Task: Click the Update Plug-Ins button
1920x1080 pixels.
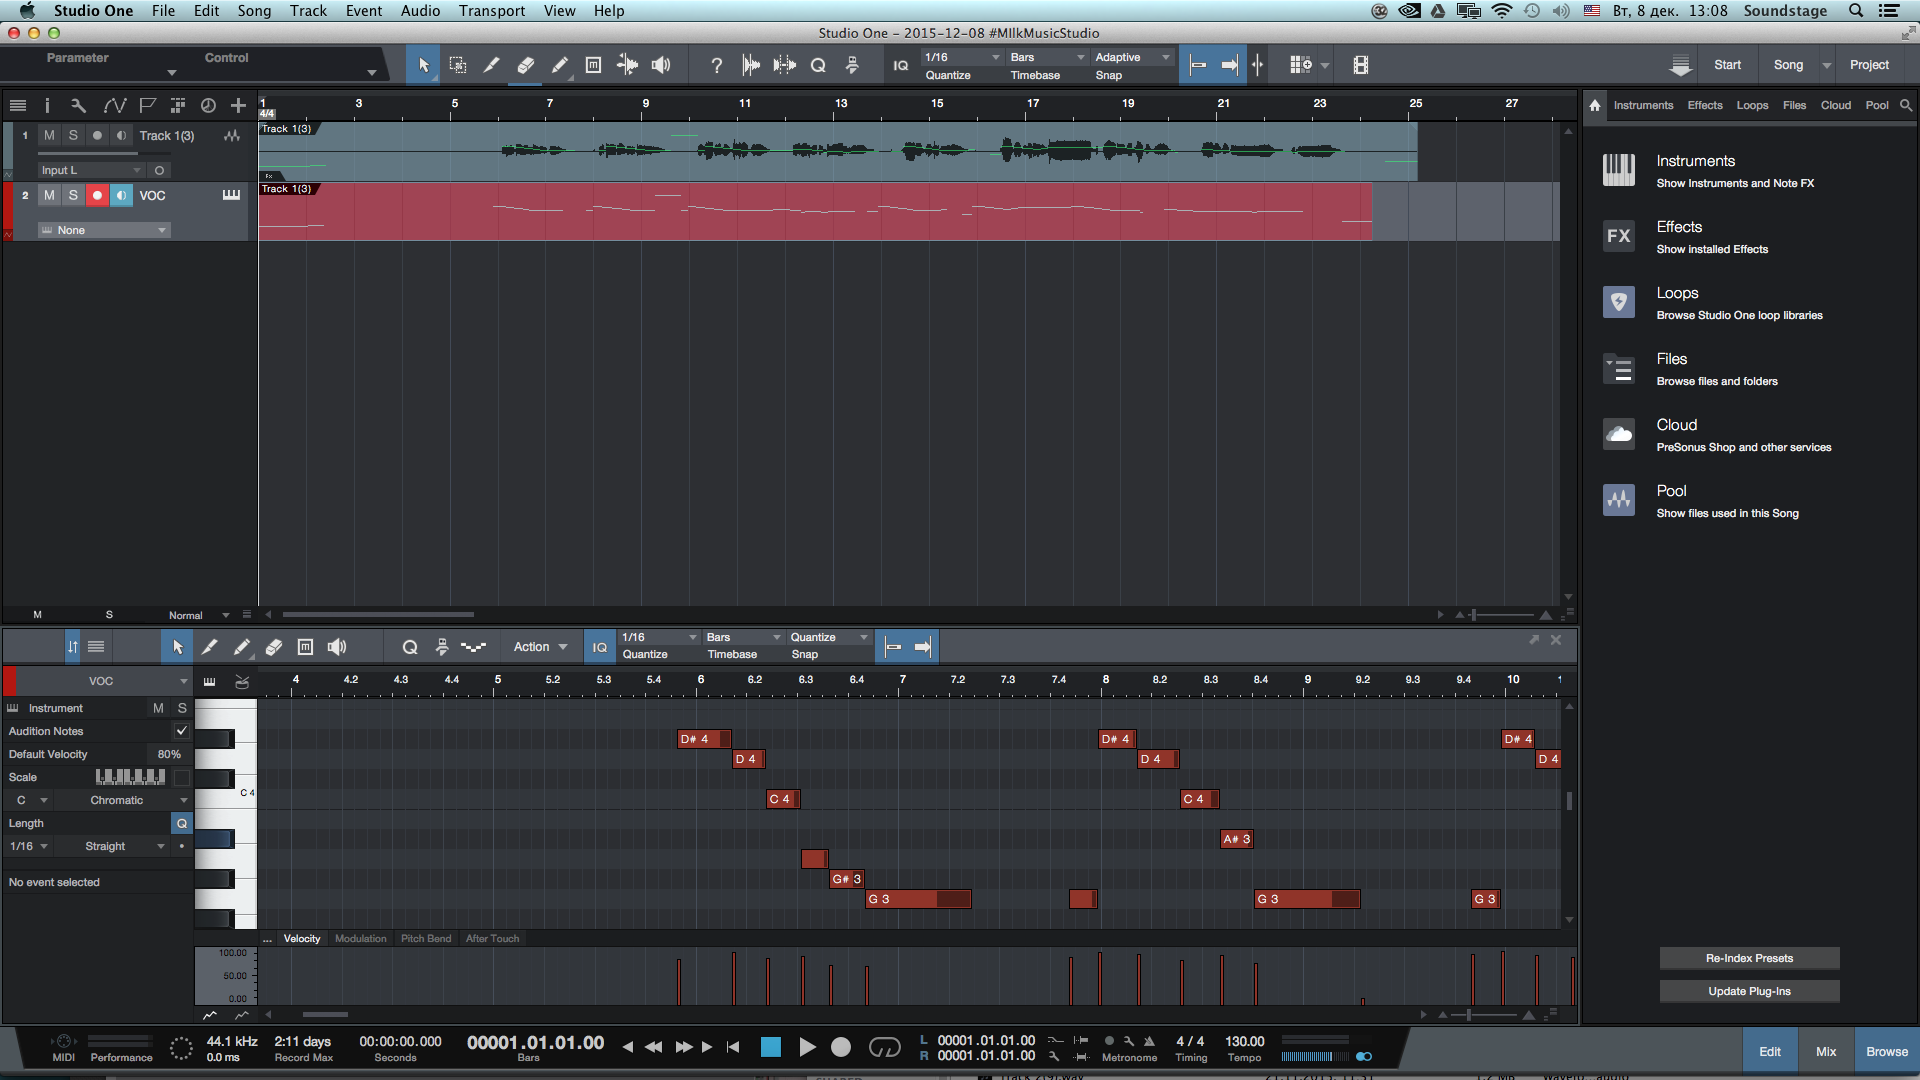Action: click(1749, 991)
